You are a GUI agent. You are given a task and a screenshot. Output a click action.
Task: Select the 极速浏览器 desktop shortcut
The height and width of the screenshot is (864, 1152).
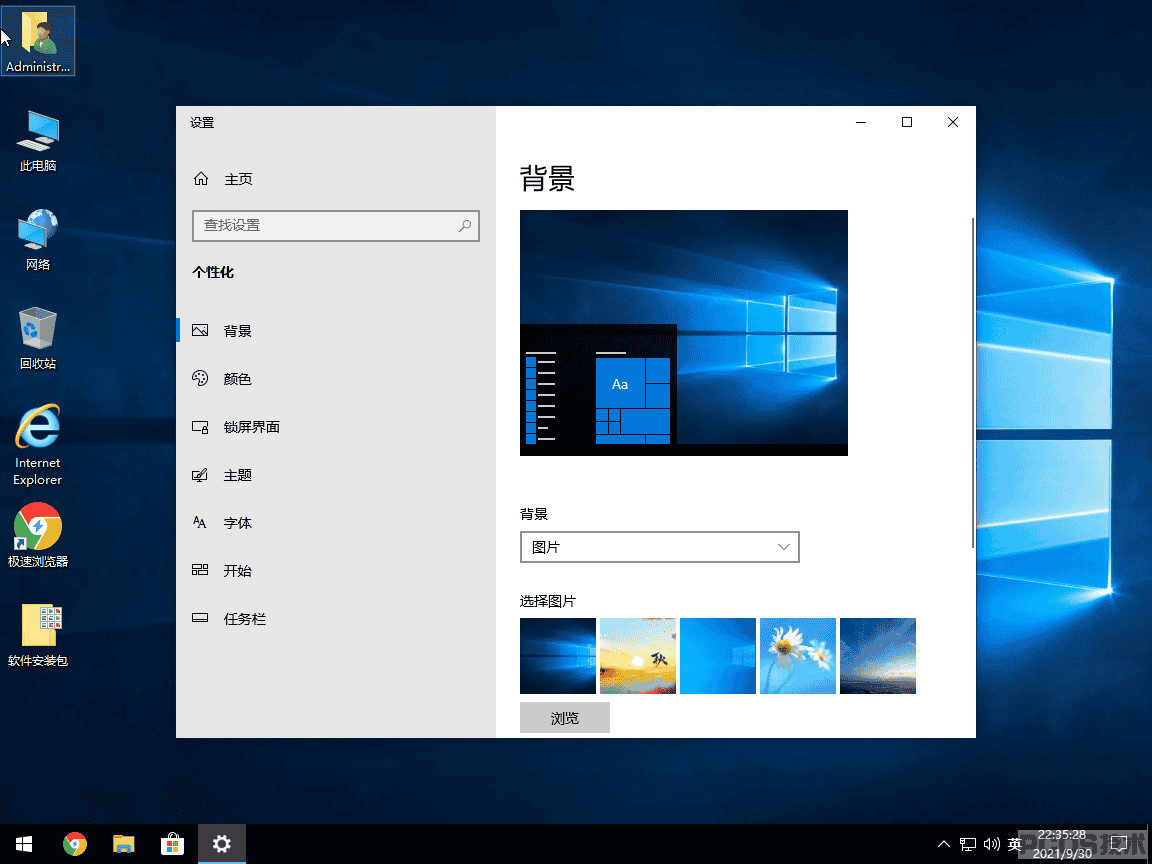pos(38,536)
